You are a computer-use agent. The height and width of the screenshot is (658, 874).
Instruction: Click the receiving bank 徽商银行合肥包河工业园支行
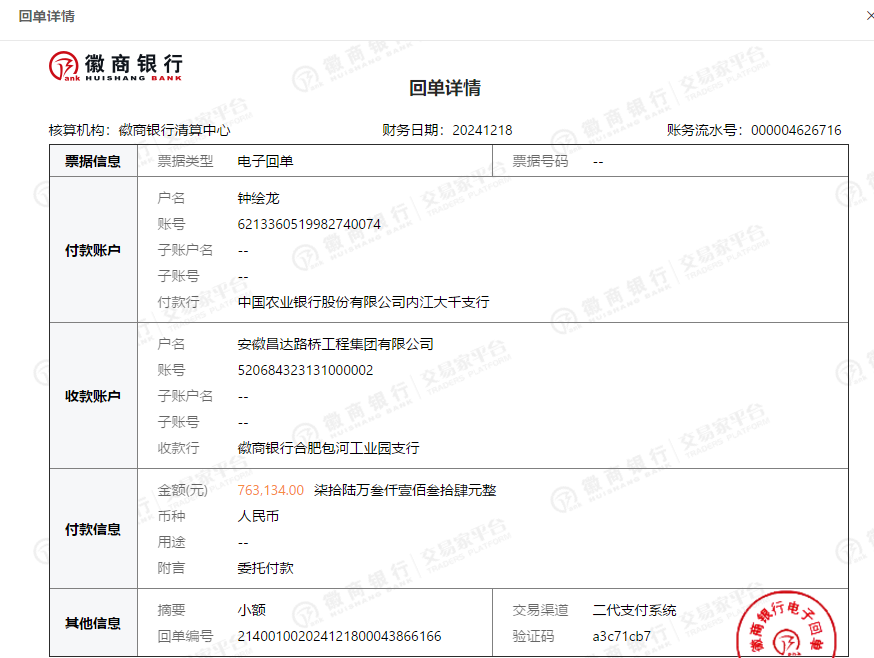[328, 448]
